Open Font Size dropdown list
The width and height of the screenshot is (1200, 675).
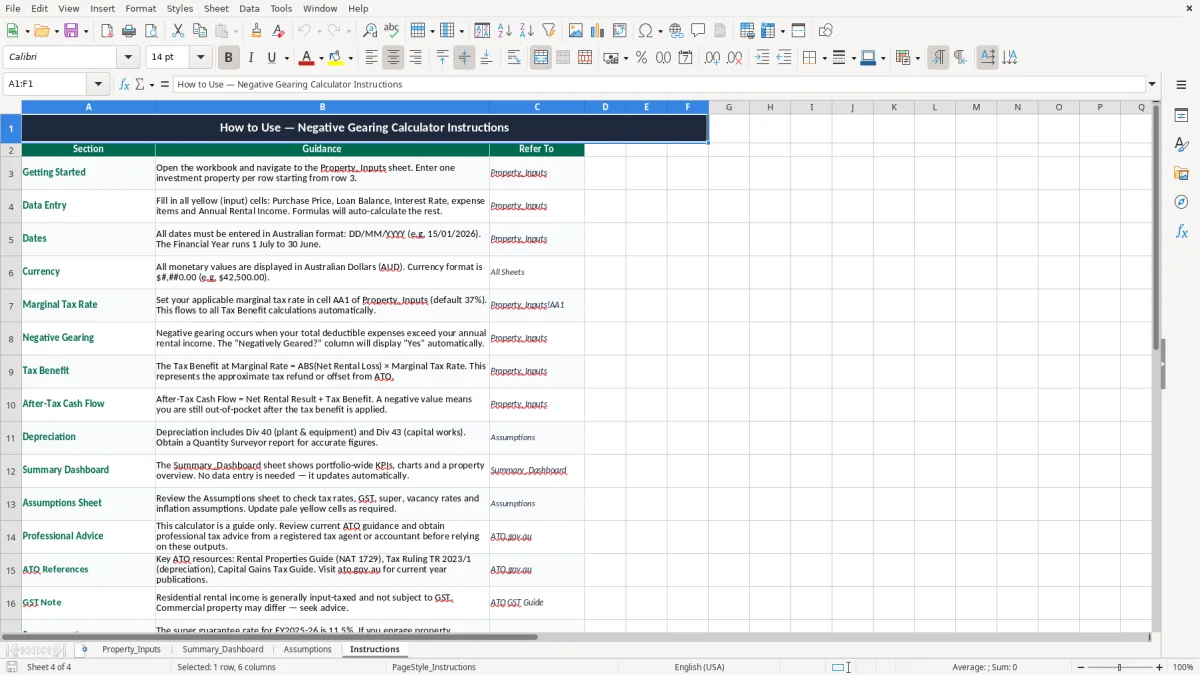point(201,58)
